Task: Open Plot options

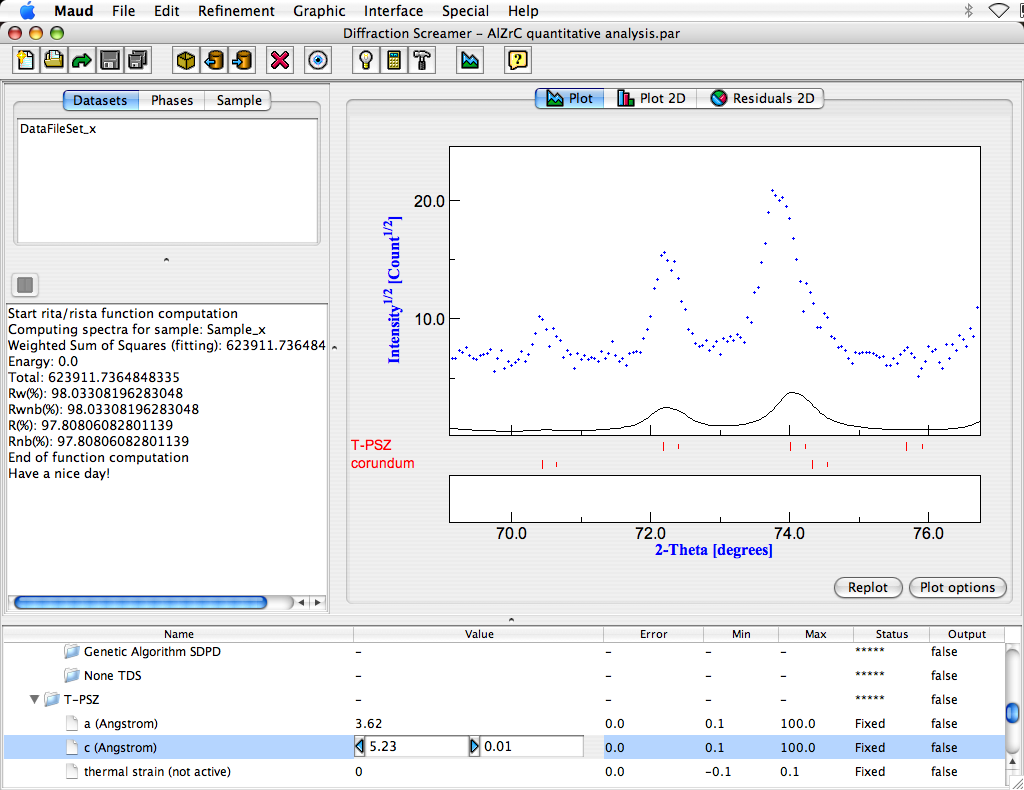Action: coord(957,588)
